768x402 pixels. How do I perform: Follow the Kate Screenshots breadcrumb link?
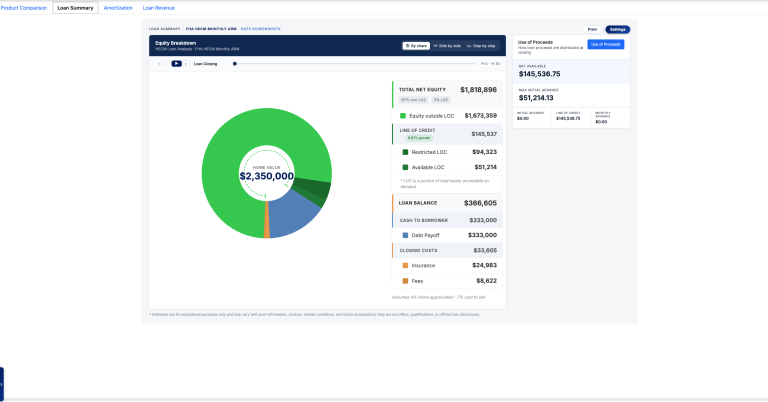261,29
